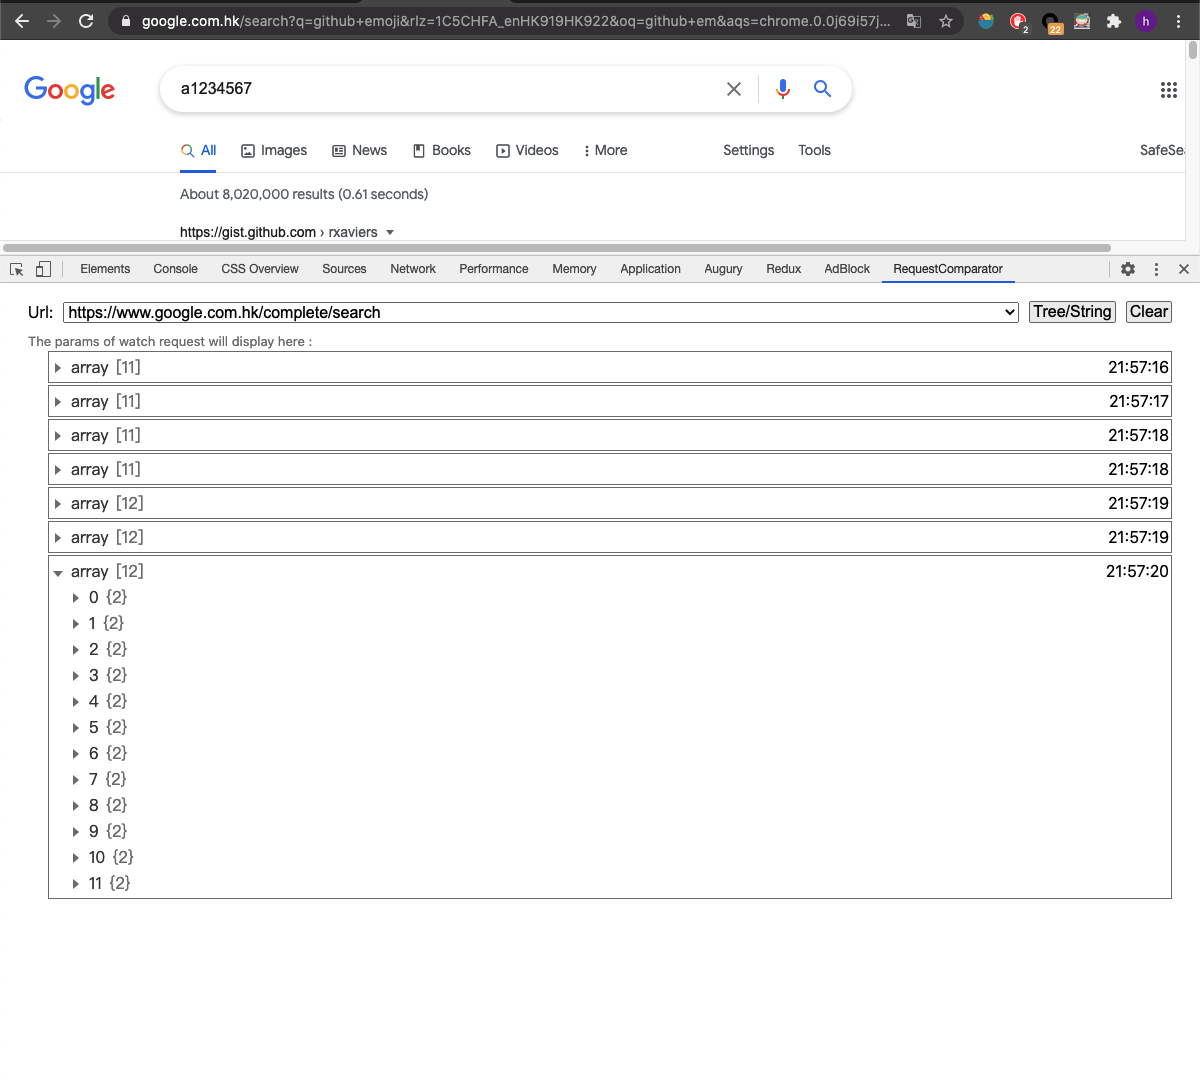The width and height of the screenshot is (1200, 1084).
Task: Open Books search results
Action: (x=441, y=150)
